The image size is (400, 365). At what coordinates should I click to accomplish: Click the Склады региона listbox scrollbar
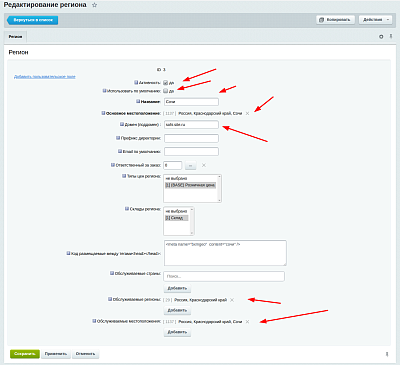[192, 221]
